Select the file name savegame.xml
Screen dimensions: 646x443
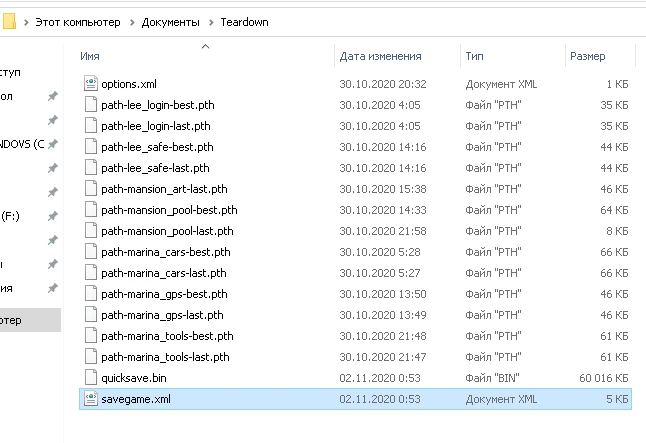tap(136, 399)
